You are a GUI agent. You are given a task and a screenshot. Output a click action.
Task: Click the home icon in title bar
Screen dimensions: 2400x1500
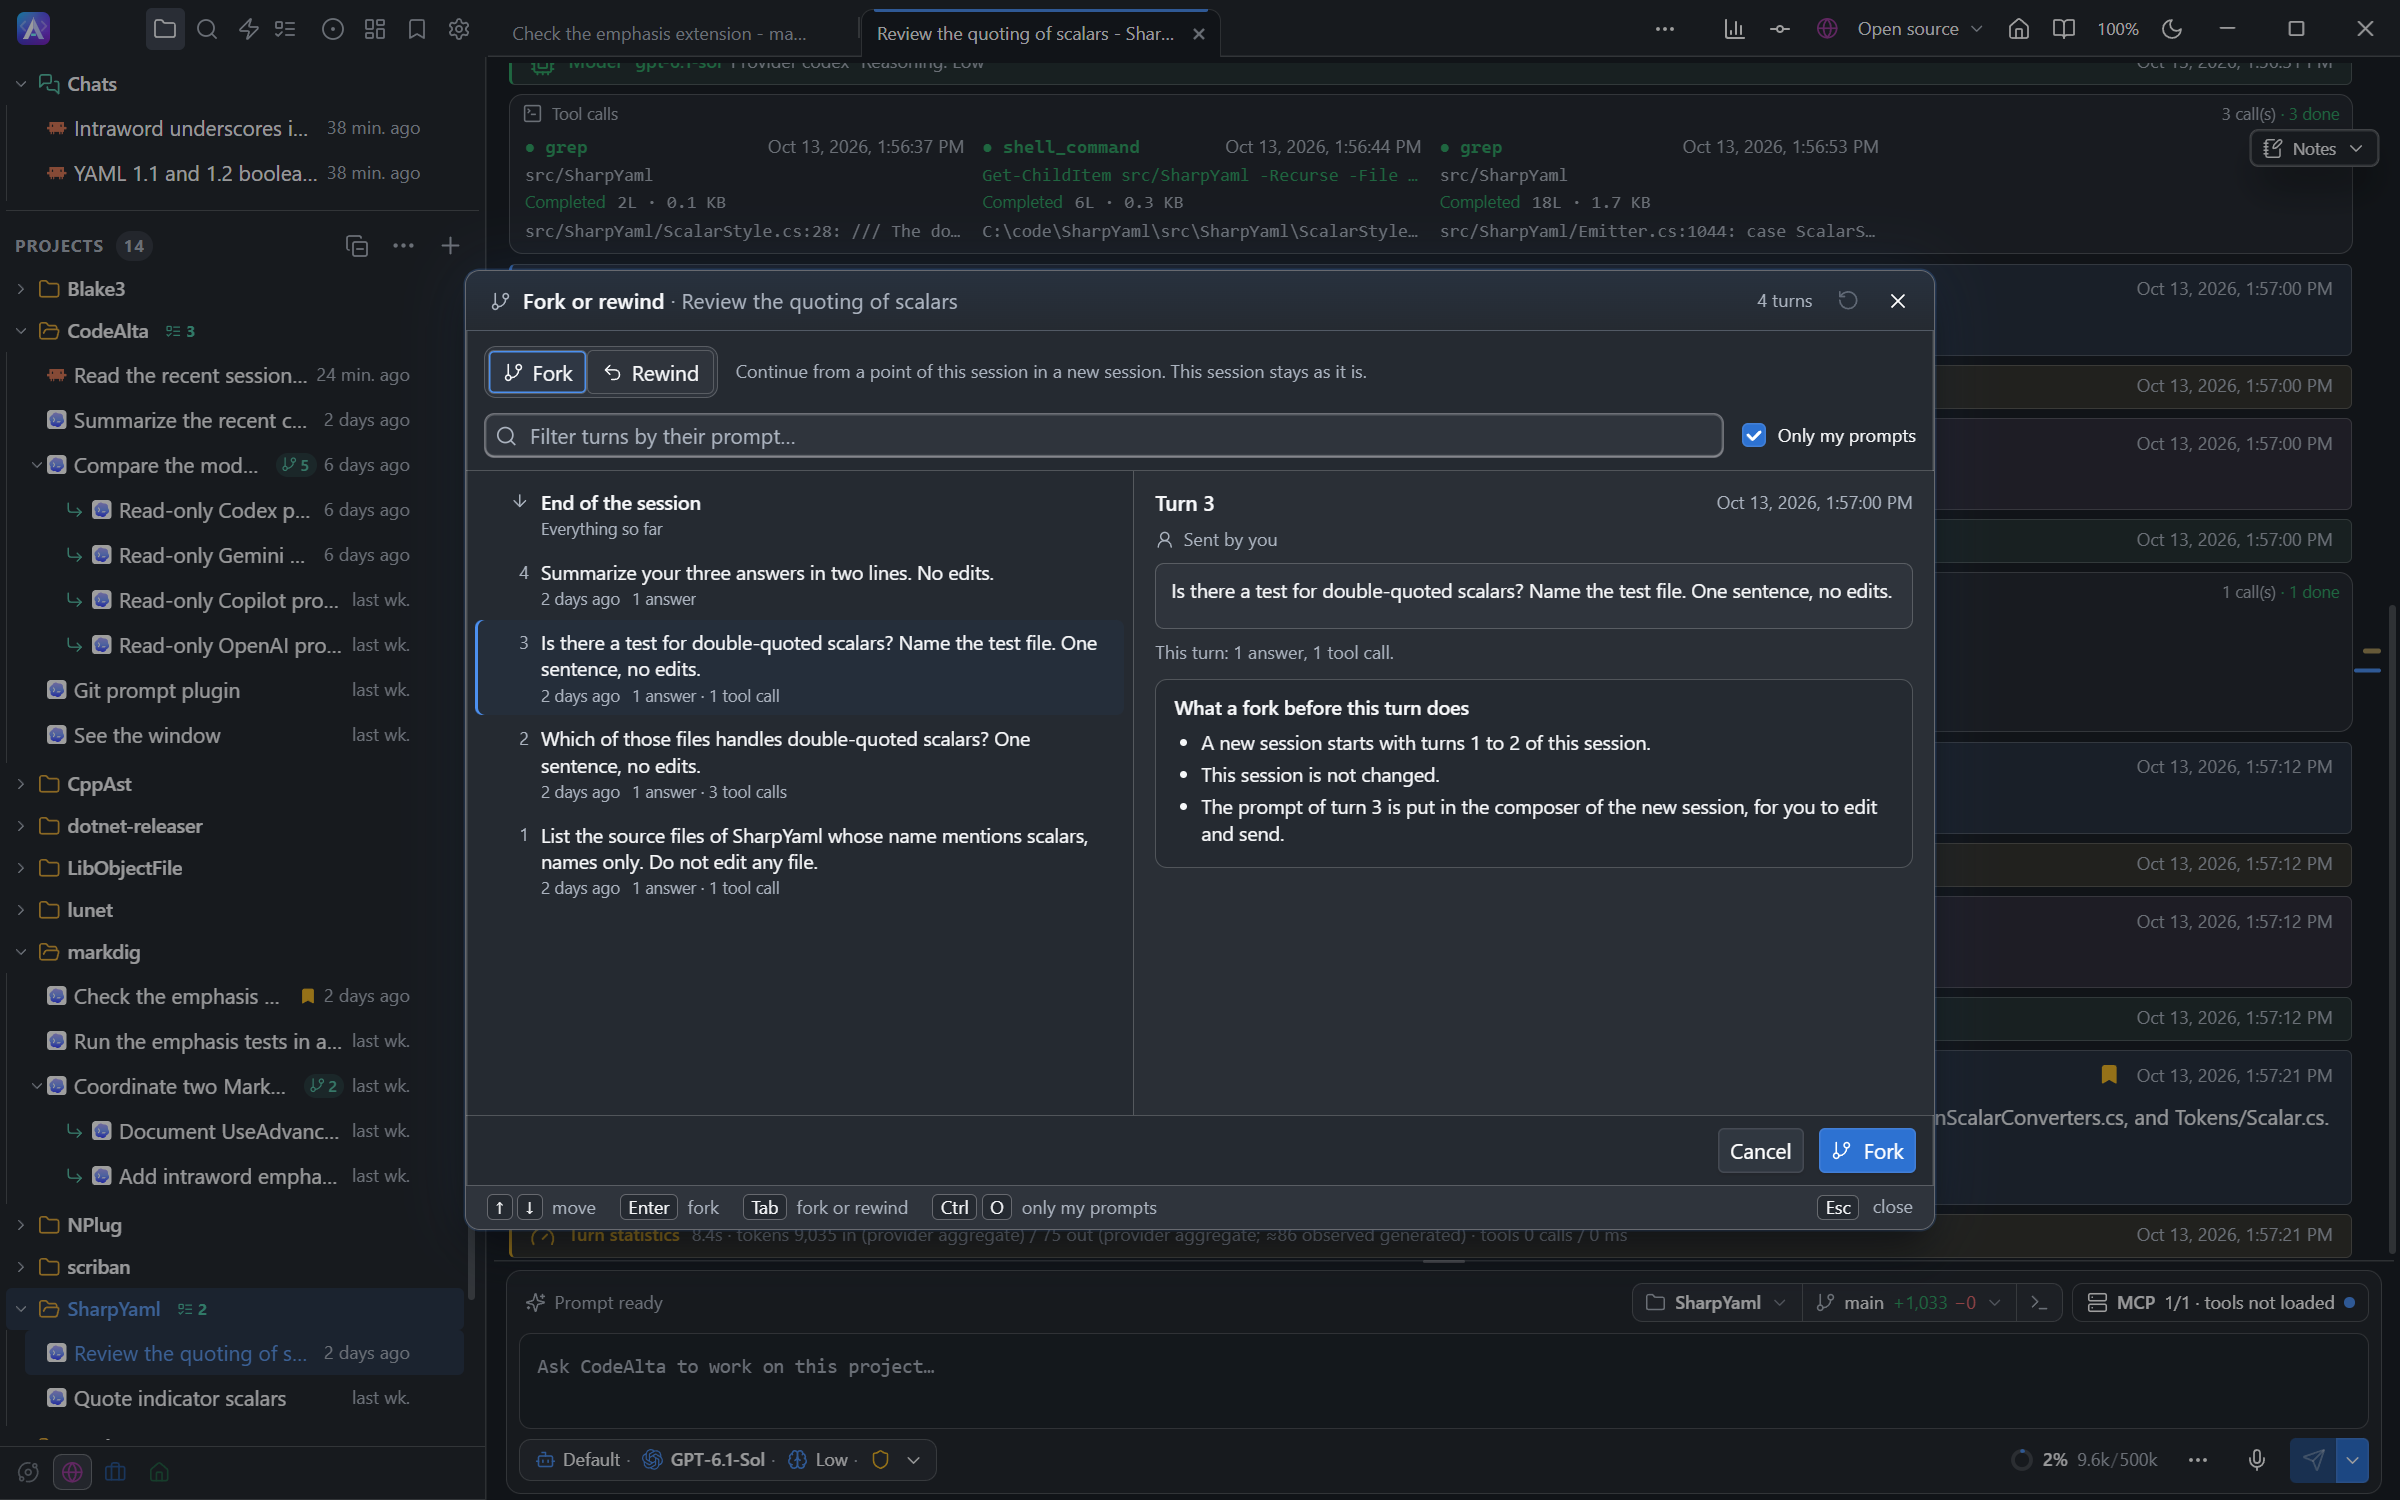pyautogui.click(x=2018, y=29)
